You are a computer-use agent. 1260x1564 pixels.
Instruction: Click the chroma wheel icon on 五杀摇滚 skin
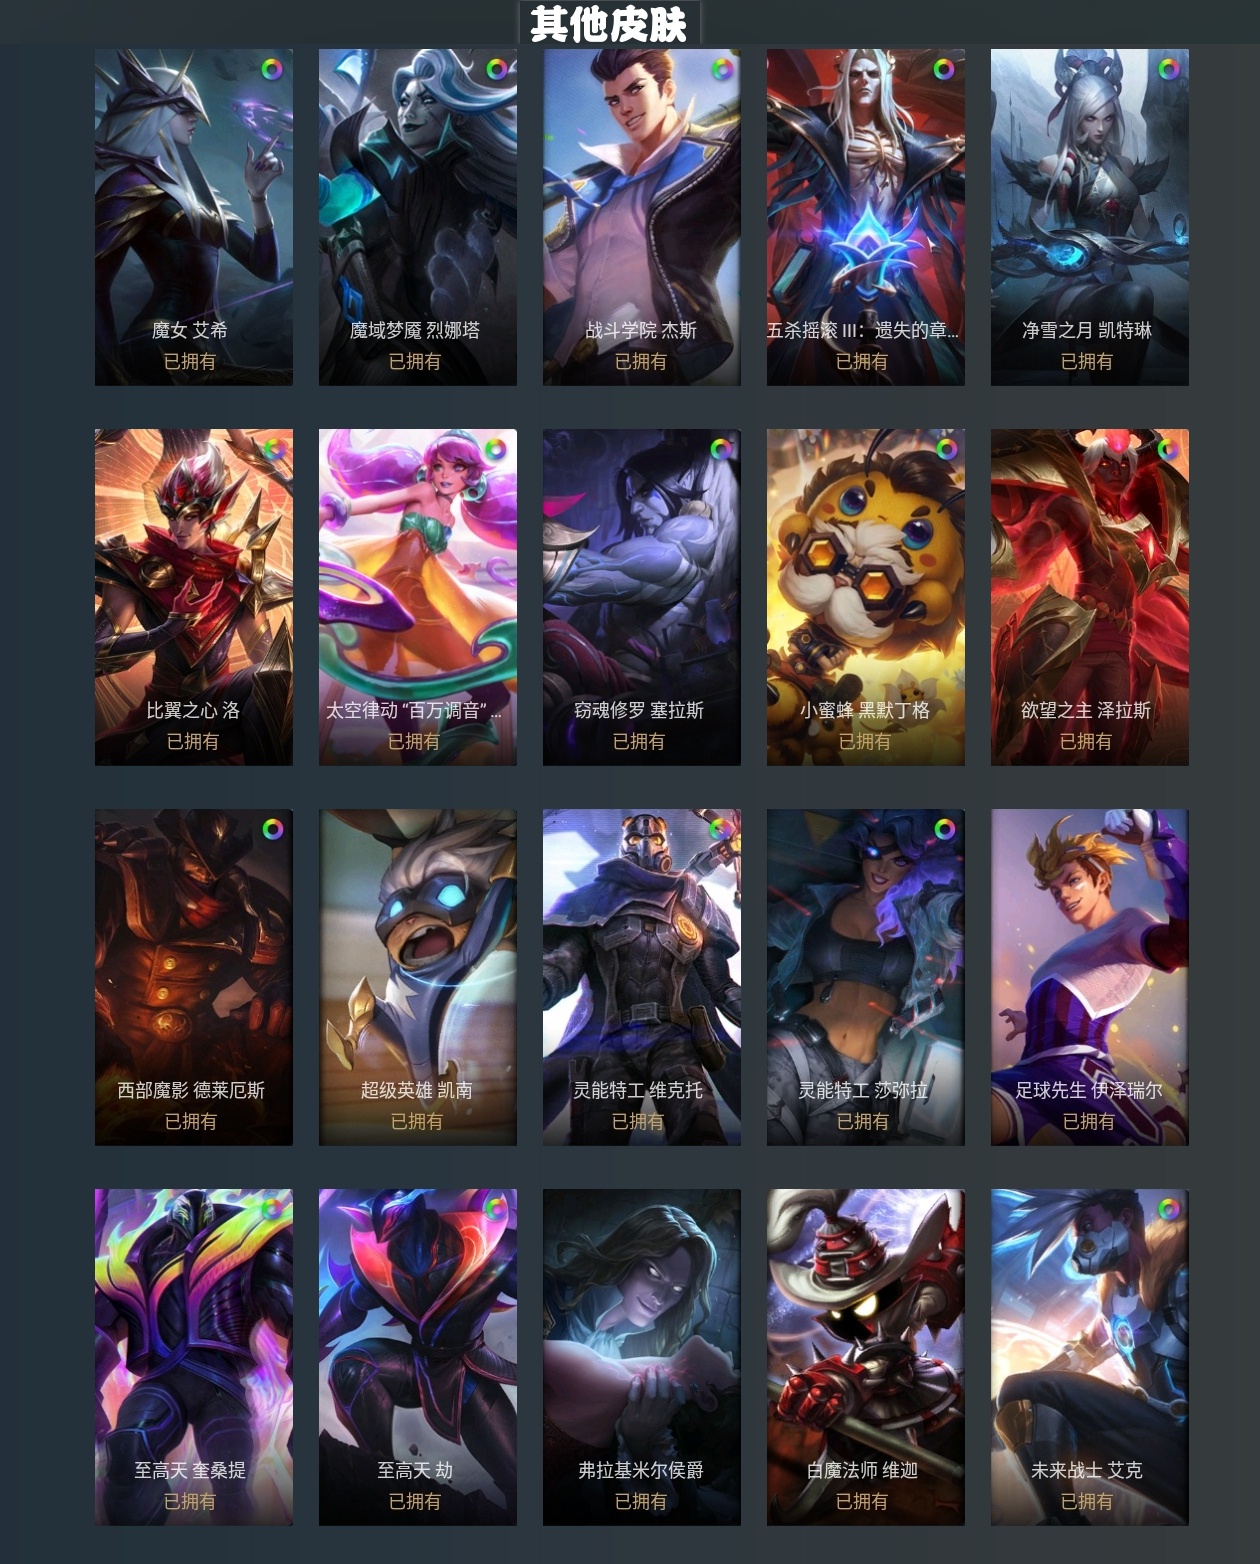tap(944, 69)
